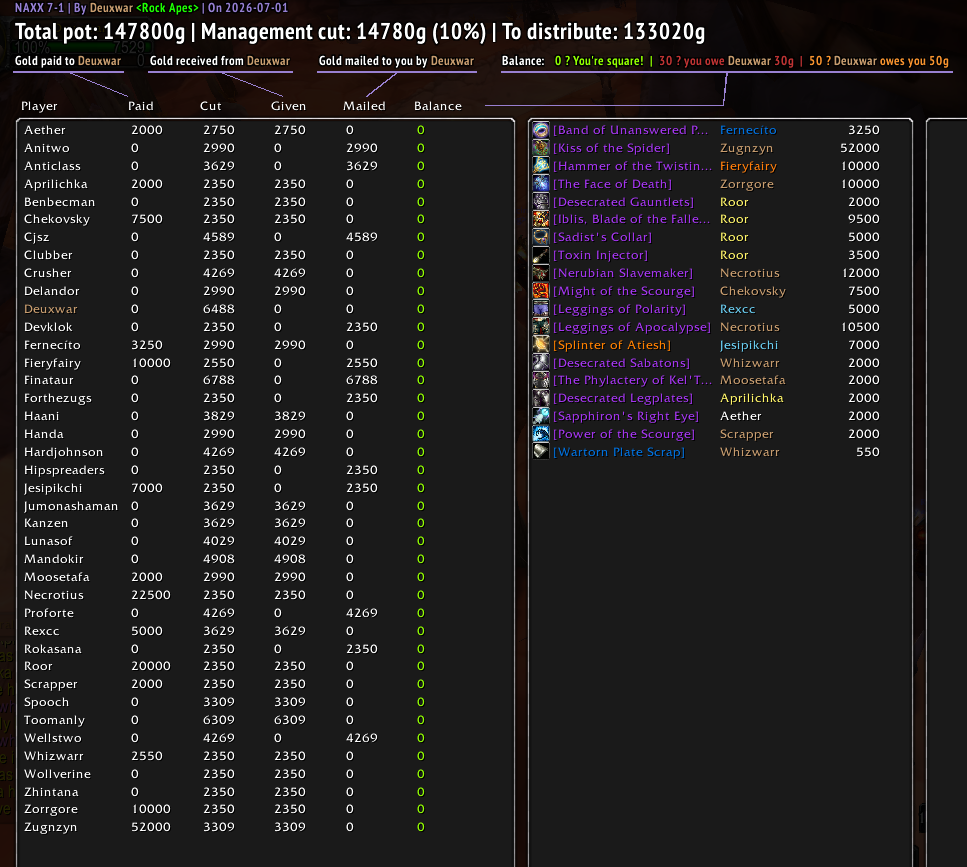Select the Aether player row name
Image resolution: width=967 pixels, height=867 pixels.
click(x=44, y=130)
